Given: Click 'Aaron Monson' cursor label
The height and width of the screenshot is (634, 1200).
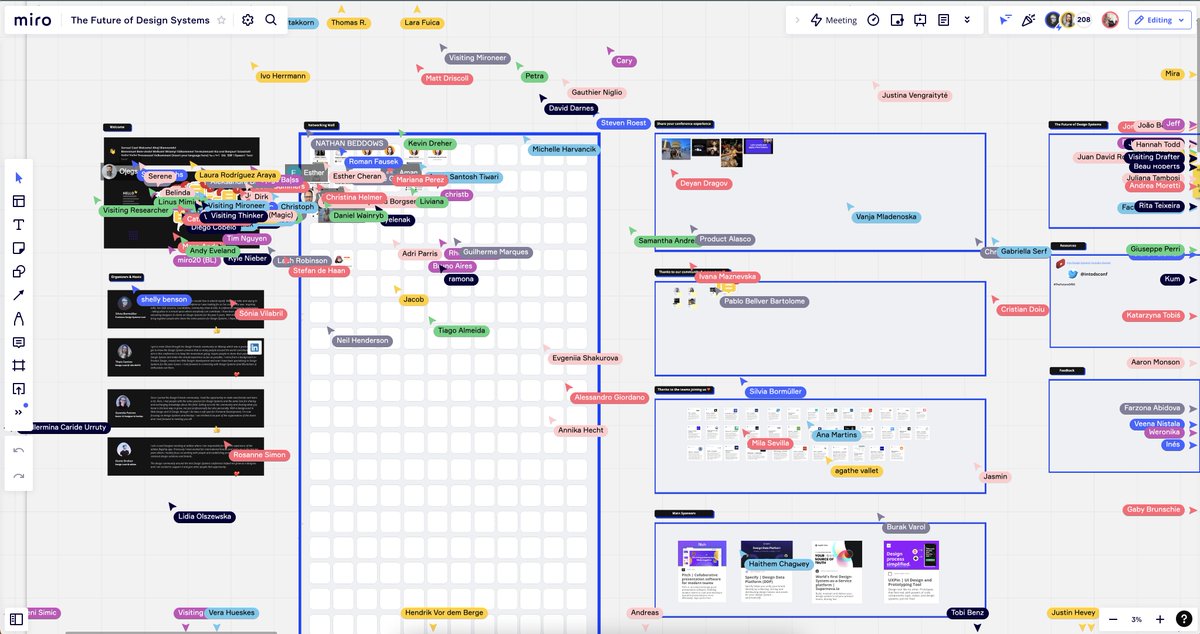Looking at the screenshot, I should [x=1155, y=362].
